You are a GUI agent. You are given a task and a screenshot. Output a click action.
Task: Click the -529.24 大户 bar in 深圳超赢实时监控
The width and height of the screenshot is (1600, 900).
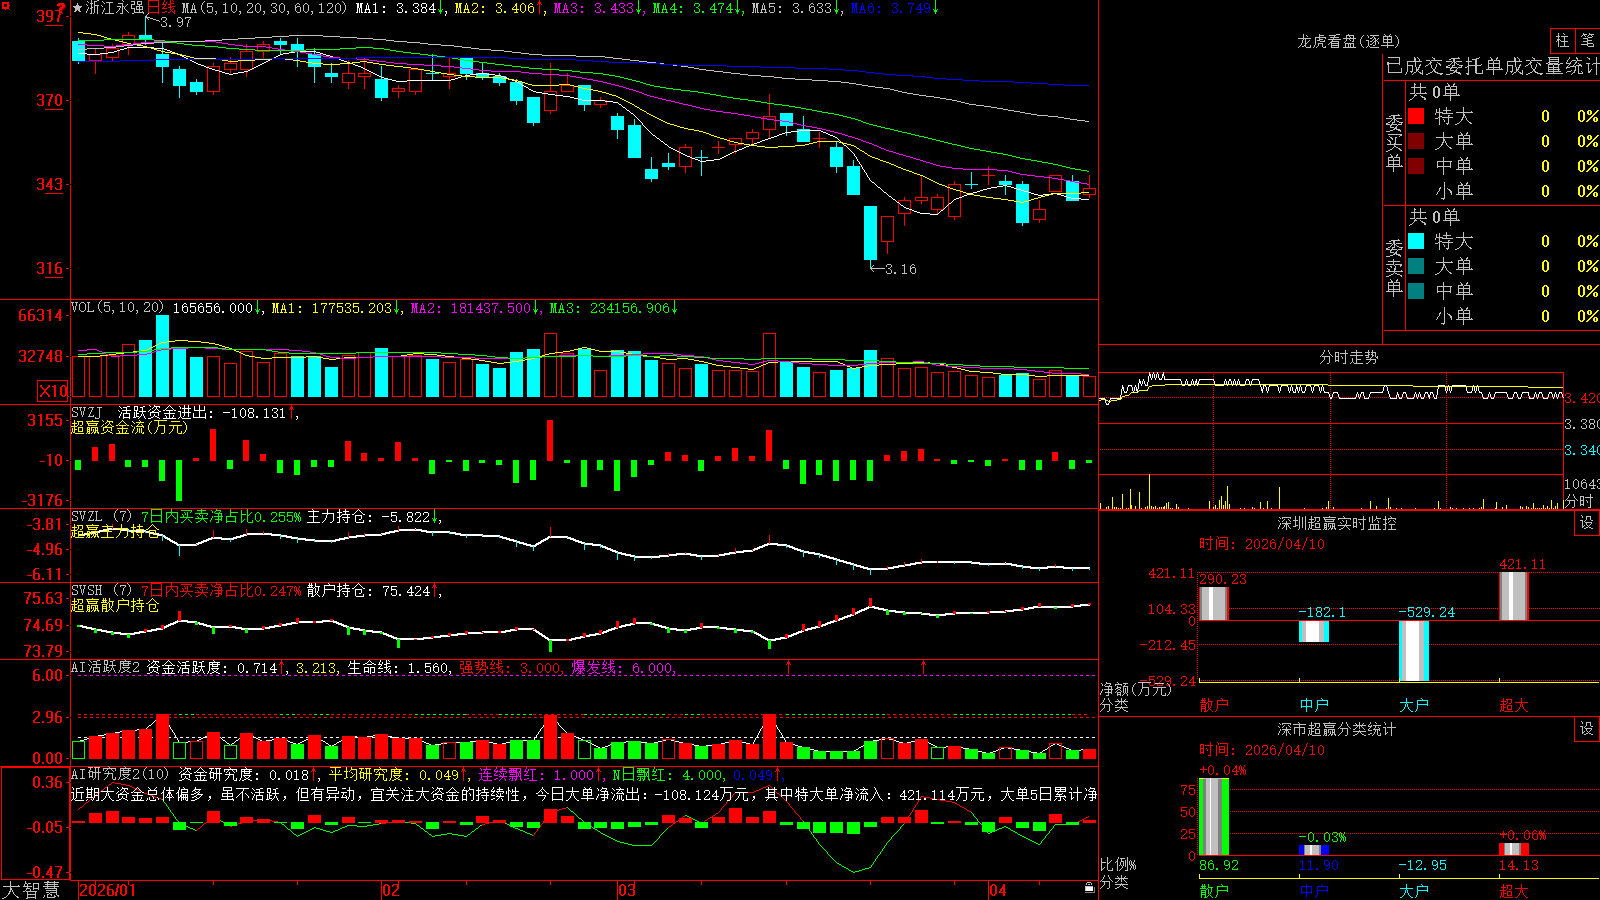1414,651
